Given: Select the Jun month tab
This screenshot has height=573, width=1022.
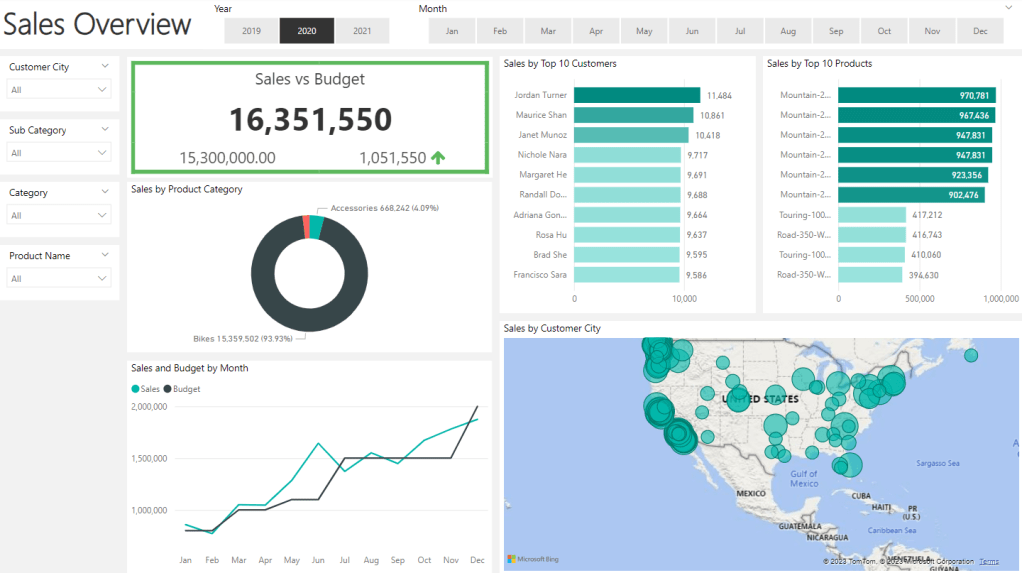Looking at the screenshot, I should click(x=692, y=31).
